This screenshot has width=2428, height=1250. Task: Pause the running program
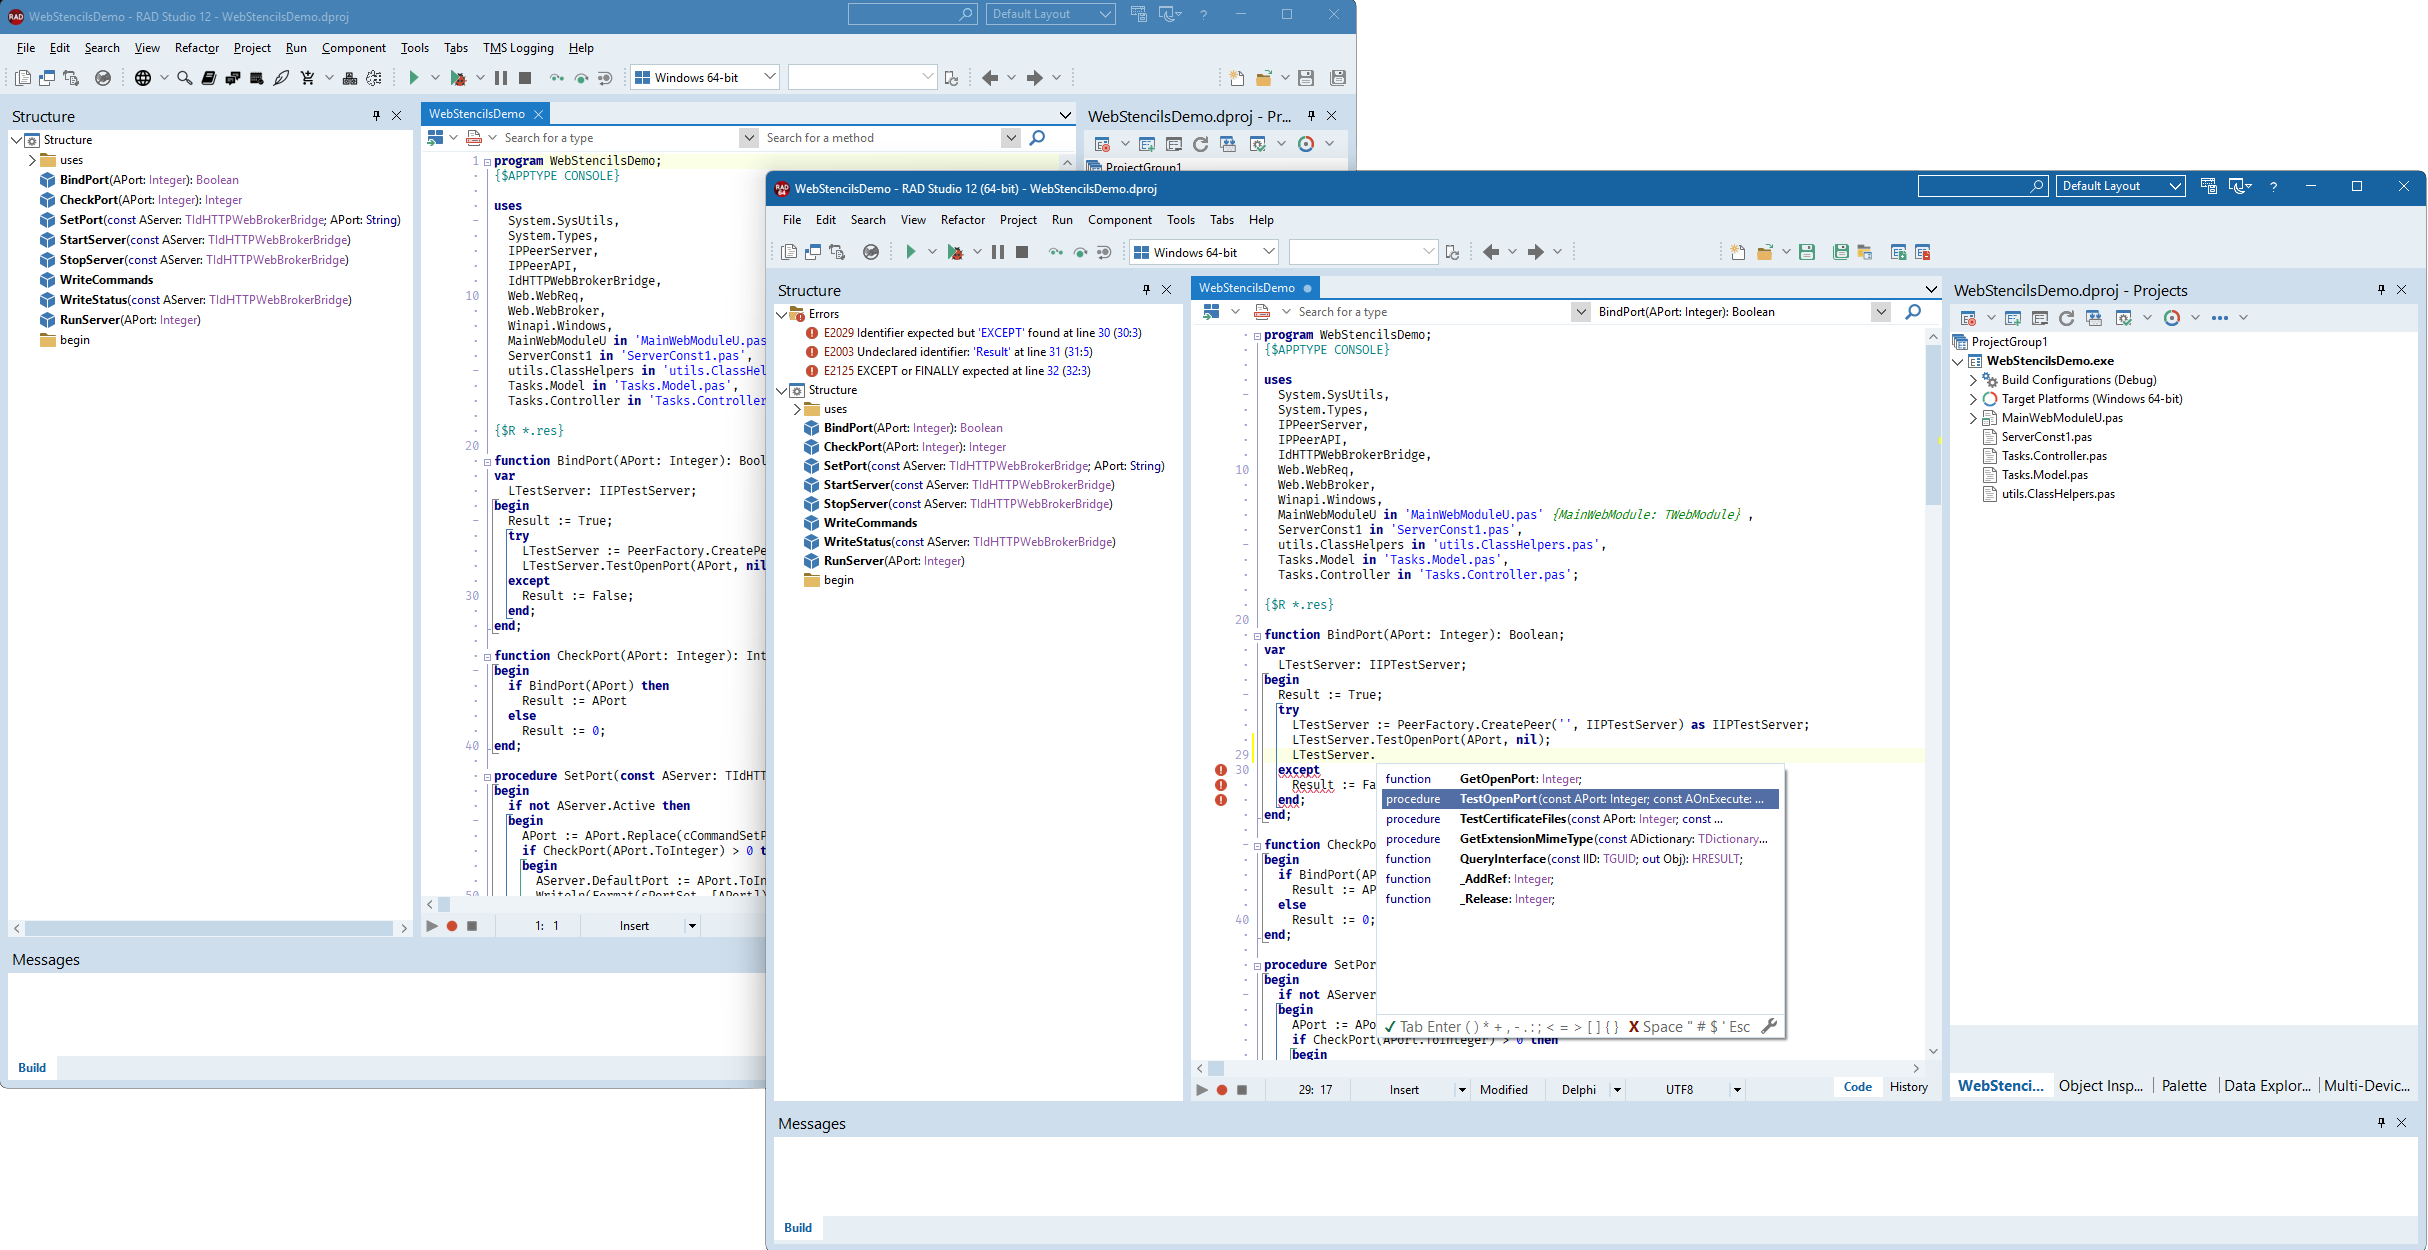coord(997,251)
